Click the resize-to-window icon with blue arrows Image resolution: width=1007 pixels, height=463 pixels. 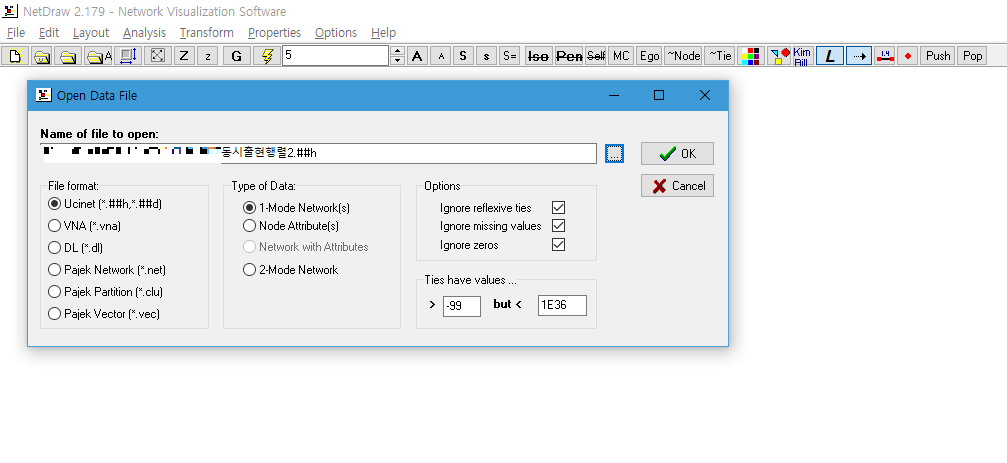[x=128, y=56]
